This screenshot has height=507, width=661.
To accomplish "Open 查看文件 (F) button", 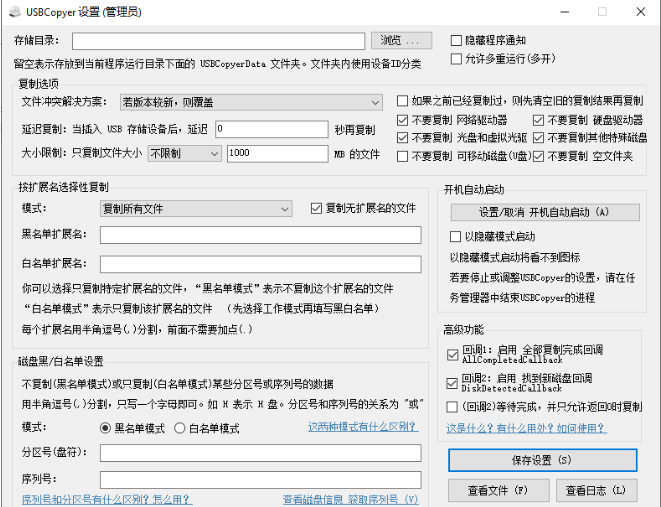I will coord(497,490).
